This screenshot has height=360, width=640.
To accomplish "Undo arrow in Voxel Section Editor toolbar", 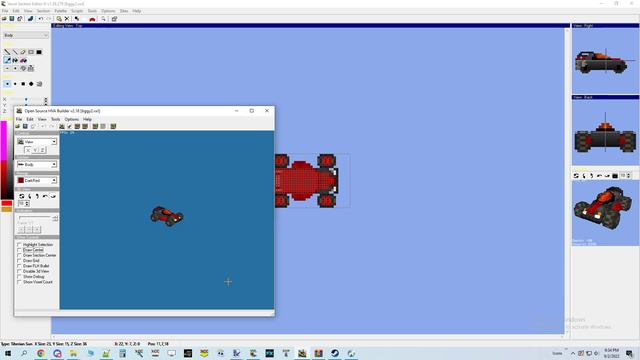I will point(41,19).
